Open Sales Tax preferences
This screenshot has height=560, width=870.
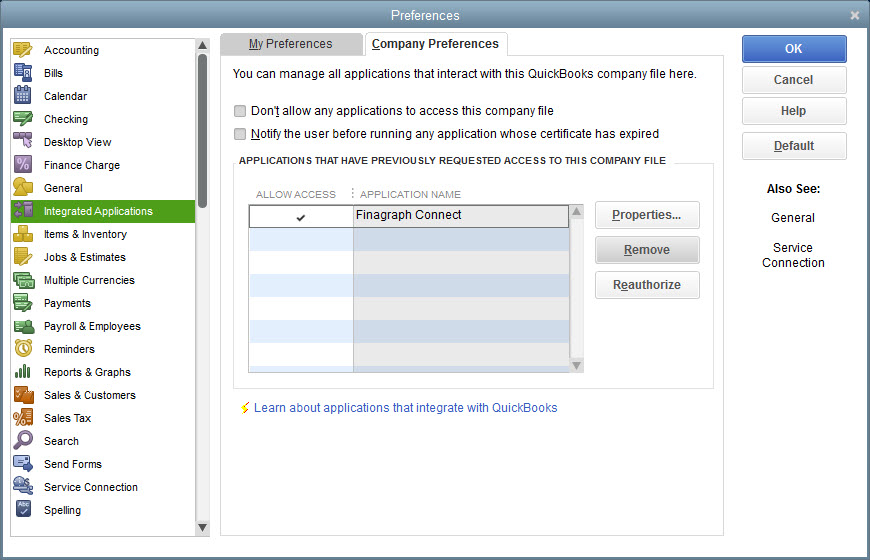[x=67, y=418]
